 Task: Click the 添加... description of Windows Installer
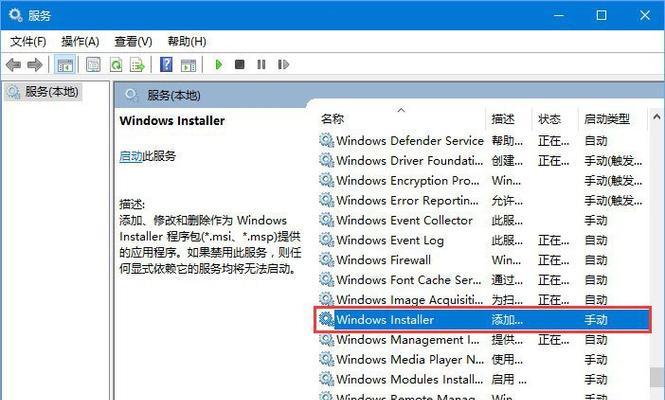click(507, 320)
